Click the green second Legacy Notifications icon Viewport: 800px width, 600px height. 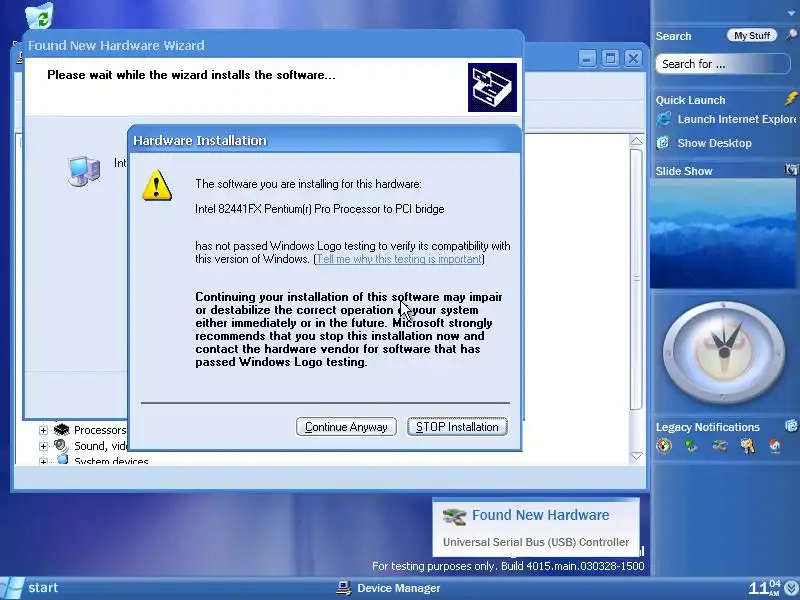[x=691, y=446]
